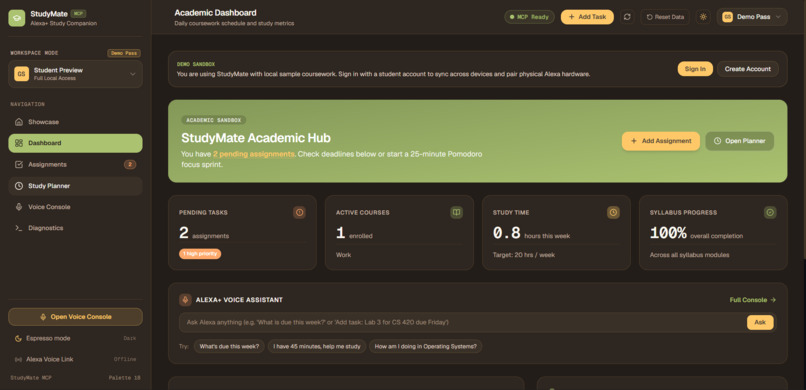Click the Study Time clock icon
The image size is (806, 390).
coord(613,212)
